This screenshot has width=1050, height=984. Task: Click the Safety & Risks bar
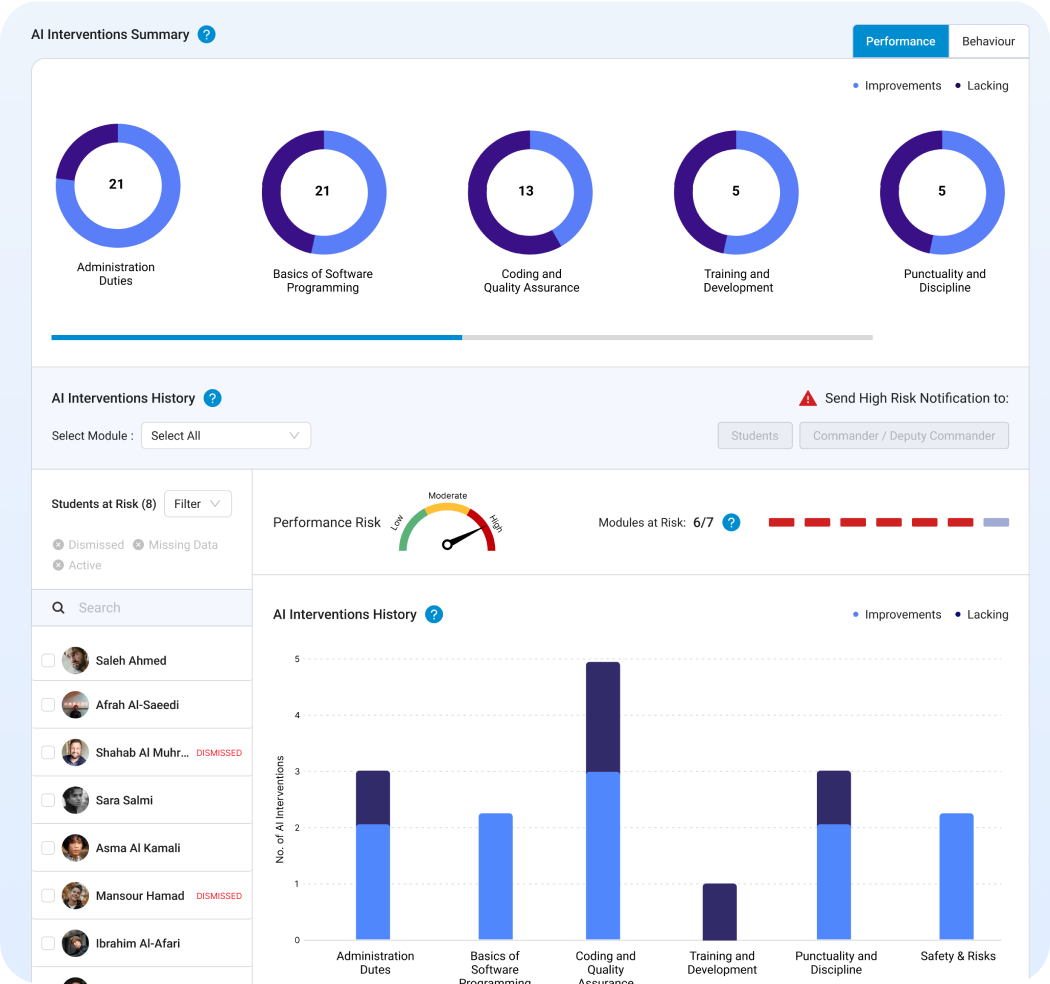pyautogui.click(x=956, y=877)
